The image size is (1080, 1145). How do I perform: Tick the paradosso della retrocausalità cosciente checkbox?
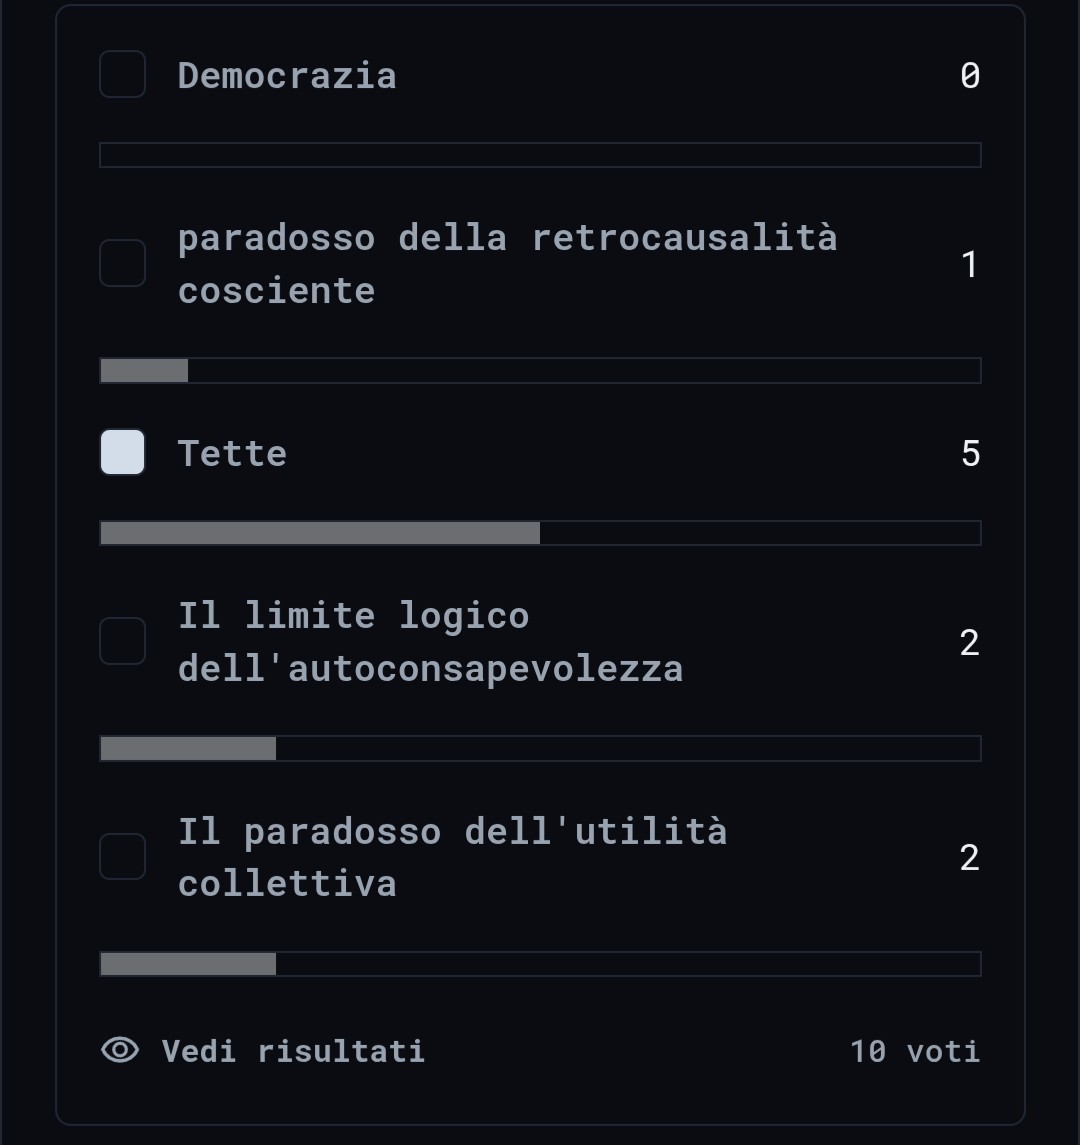pyautogui.click(x=123, y=263)
